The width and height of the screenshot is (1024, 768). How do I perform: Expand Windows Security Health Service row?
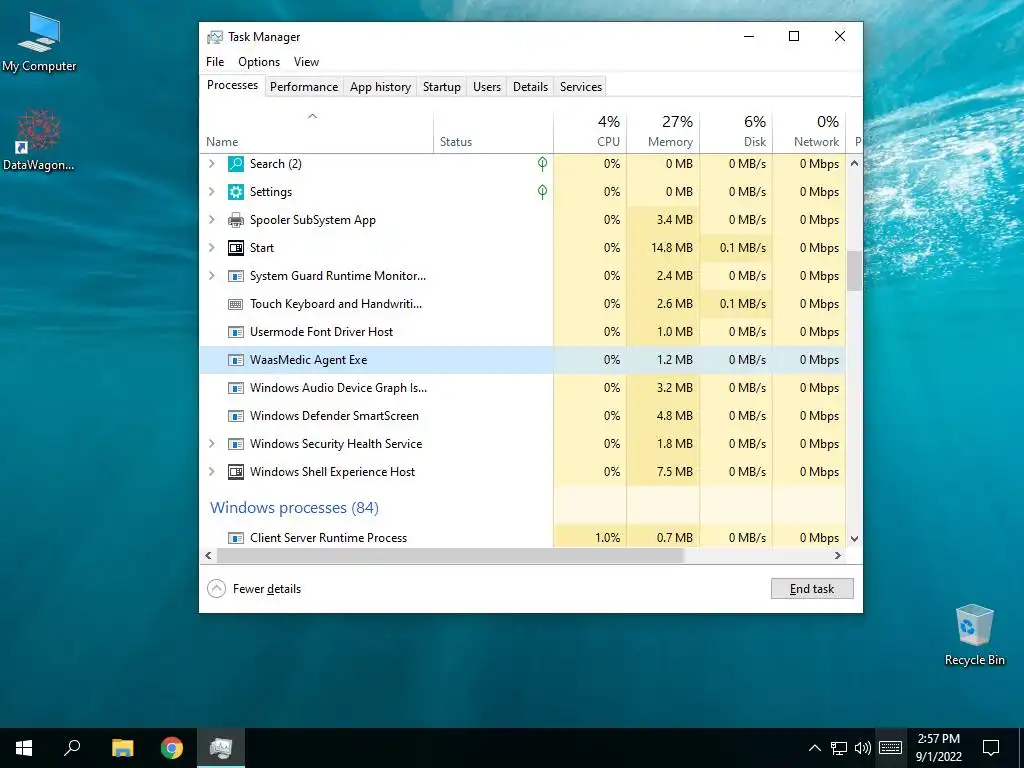[212, 444]
